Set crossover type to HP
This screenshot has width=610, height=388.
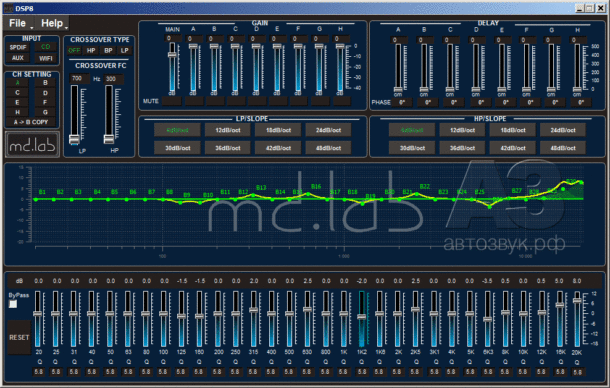pos(91,51)
